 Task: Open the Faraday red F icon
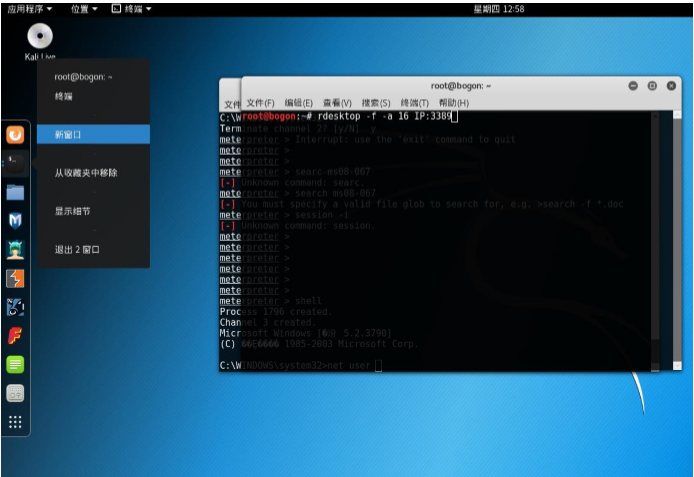click(x=15, y=335)
